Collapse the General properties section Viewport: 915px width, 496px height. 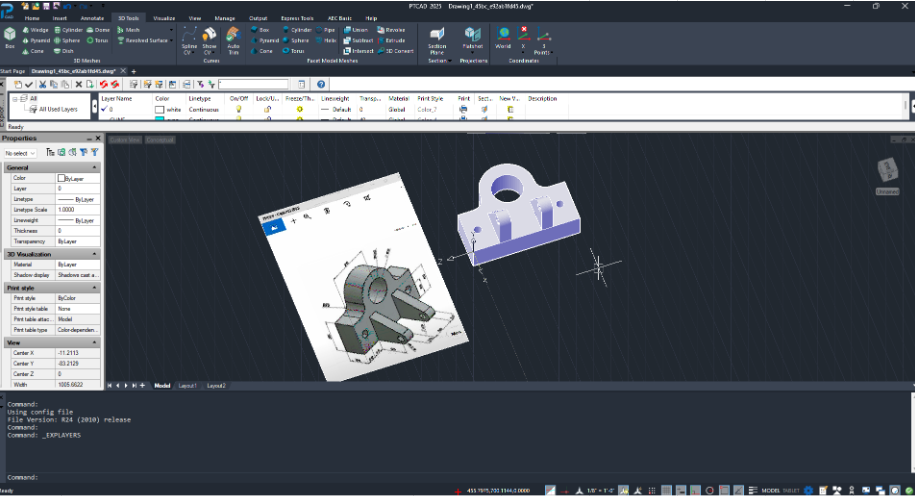pos(94,167)
